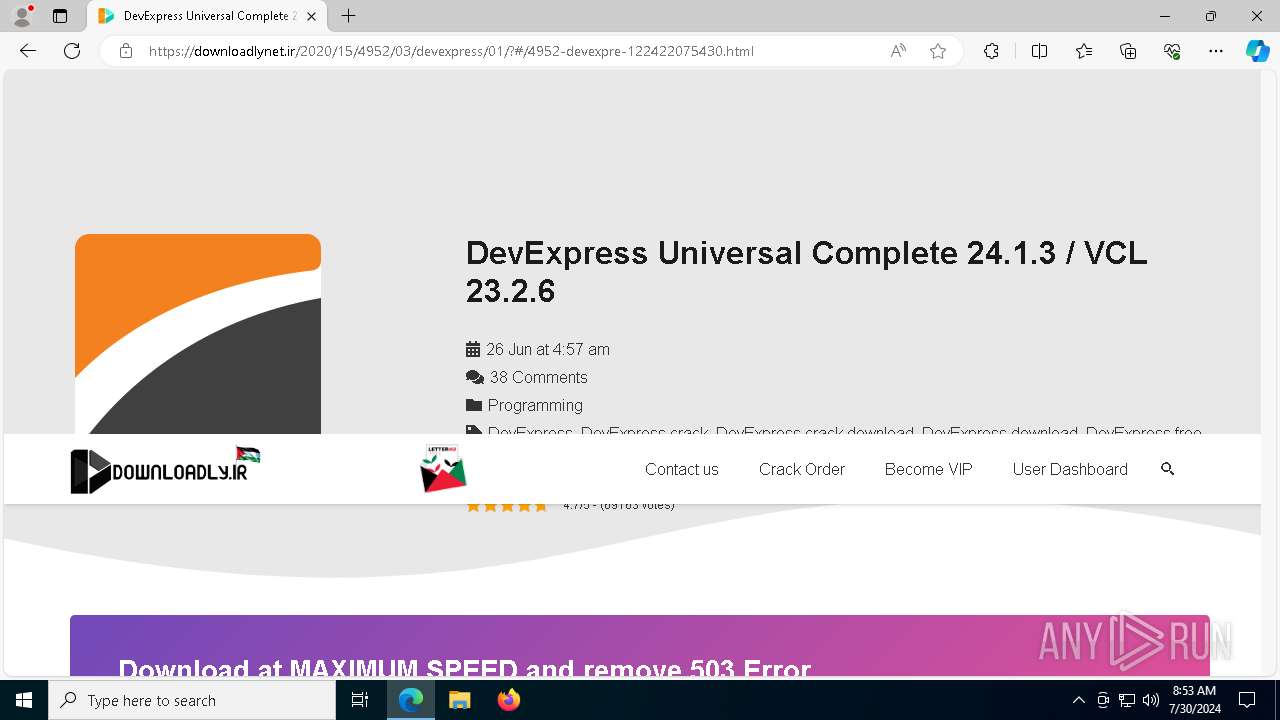Open the volume speaker tray icon
Viewport: 1280px width, 720px height.
pos(1151,700)
